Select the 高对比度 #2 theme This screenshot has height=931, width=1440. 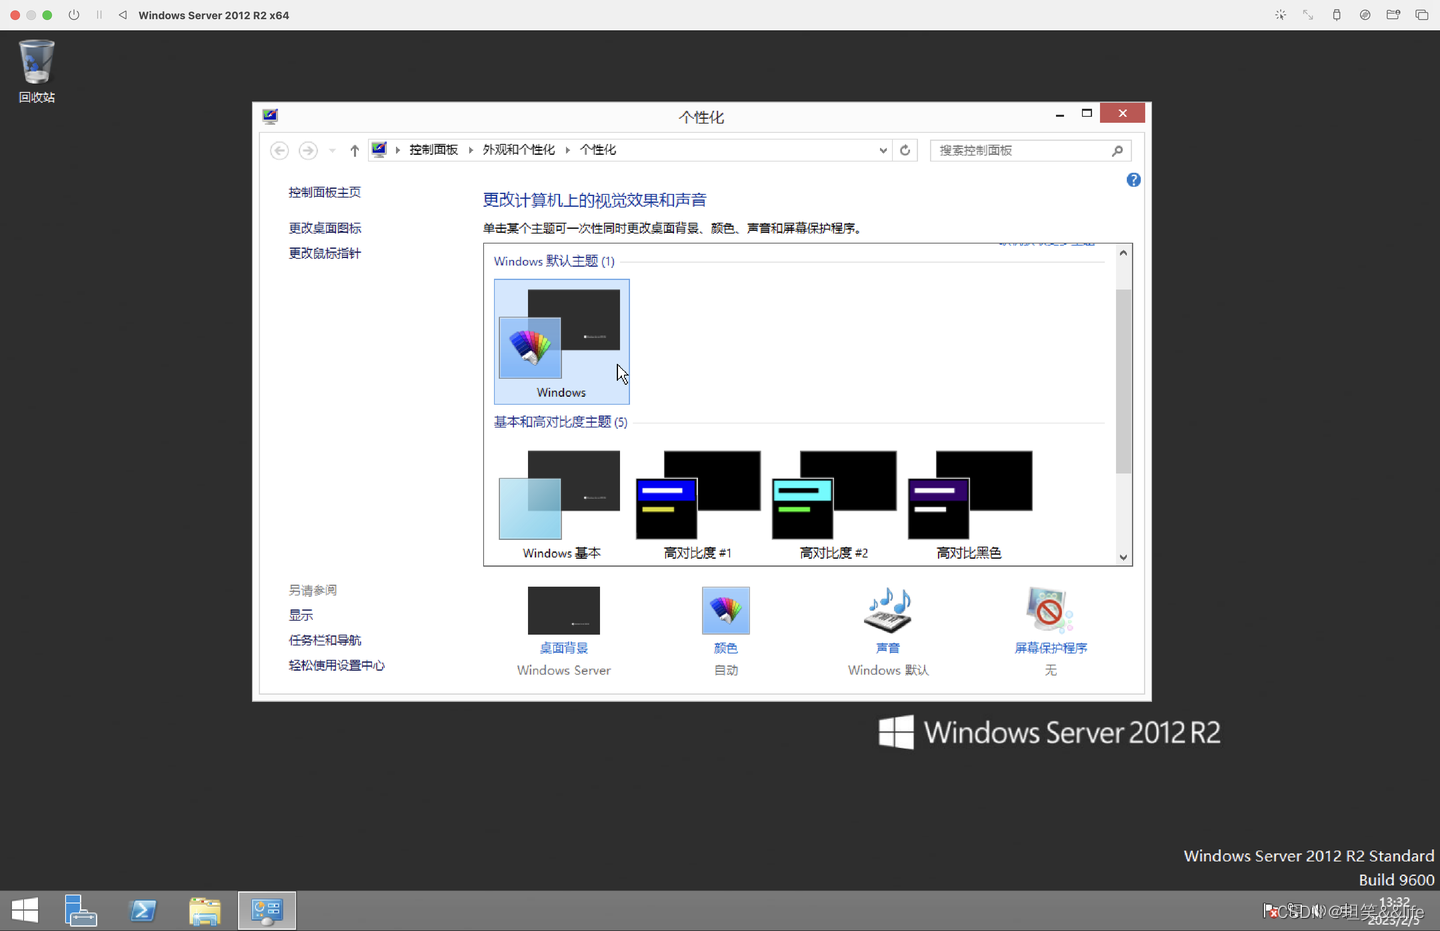[834, 505]
